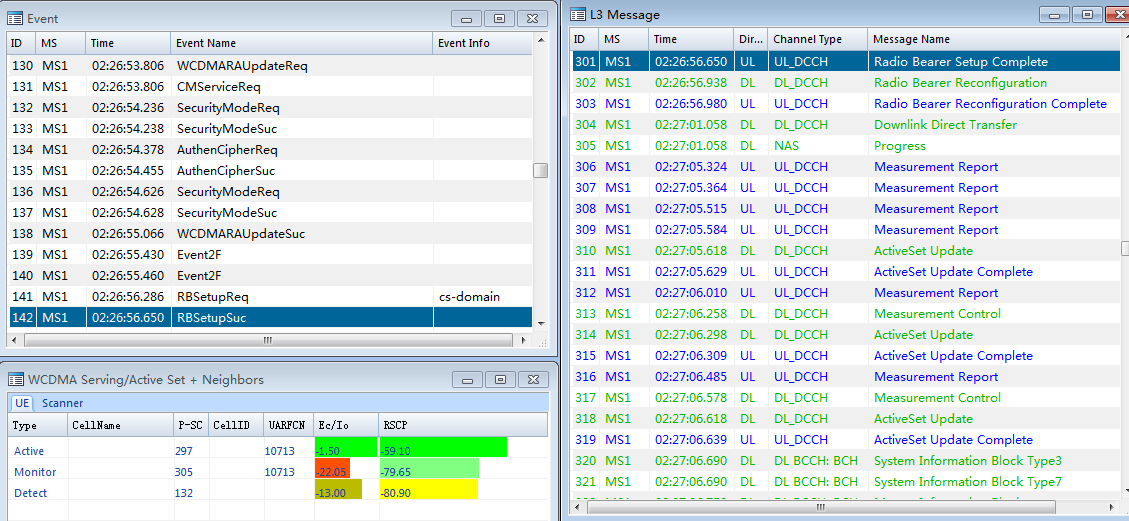Select event 130 WCDMARAUpdateReq
Viewport: 1129px width, 521px height.
click(270, 65)
